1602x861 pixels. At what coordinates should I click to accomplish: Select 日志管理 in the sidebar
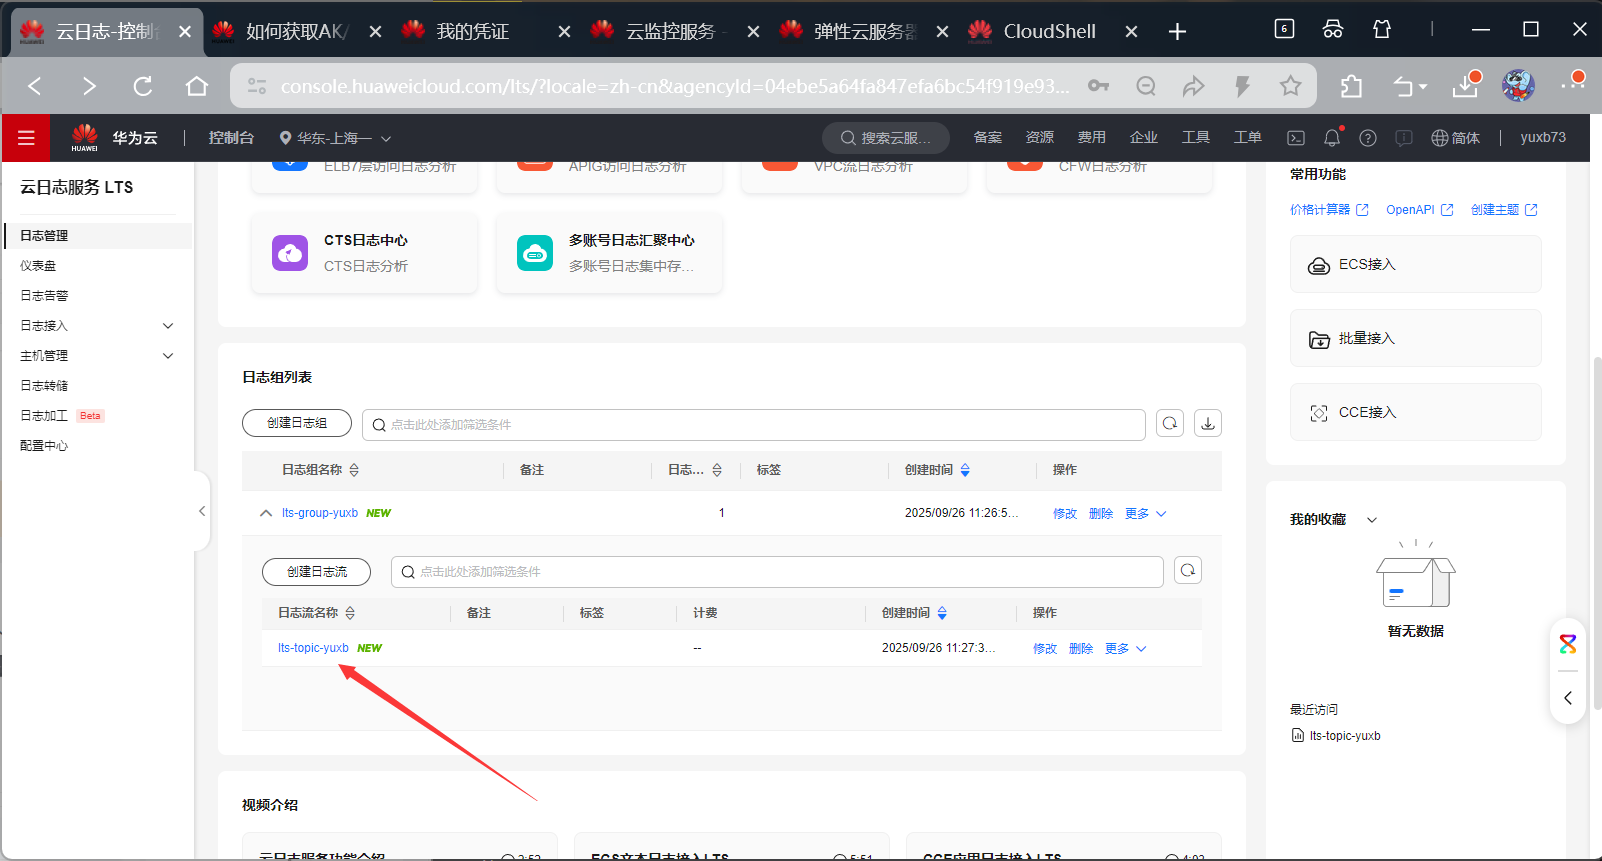(x=96, y=236)
